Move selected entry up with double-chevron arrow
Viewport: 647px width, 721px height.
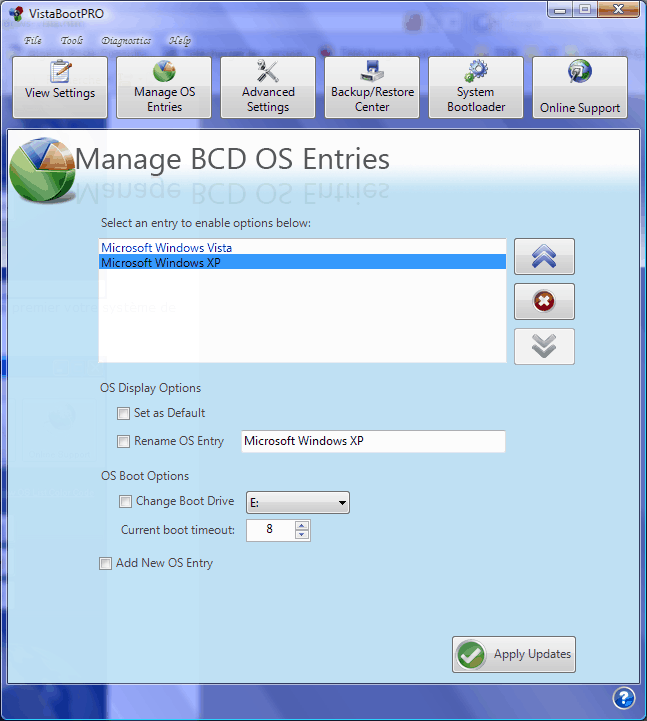(x=544, y=256)
